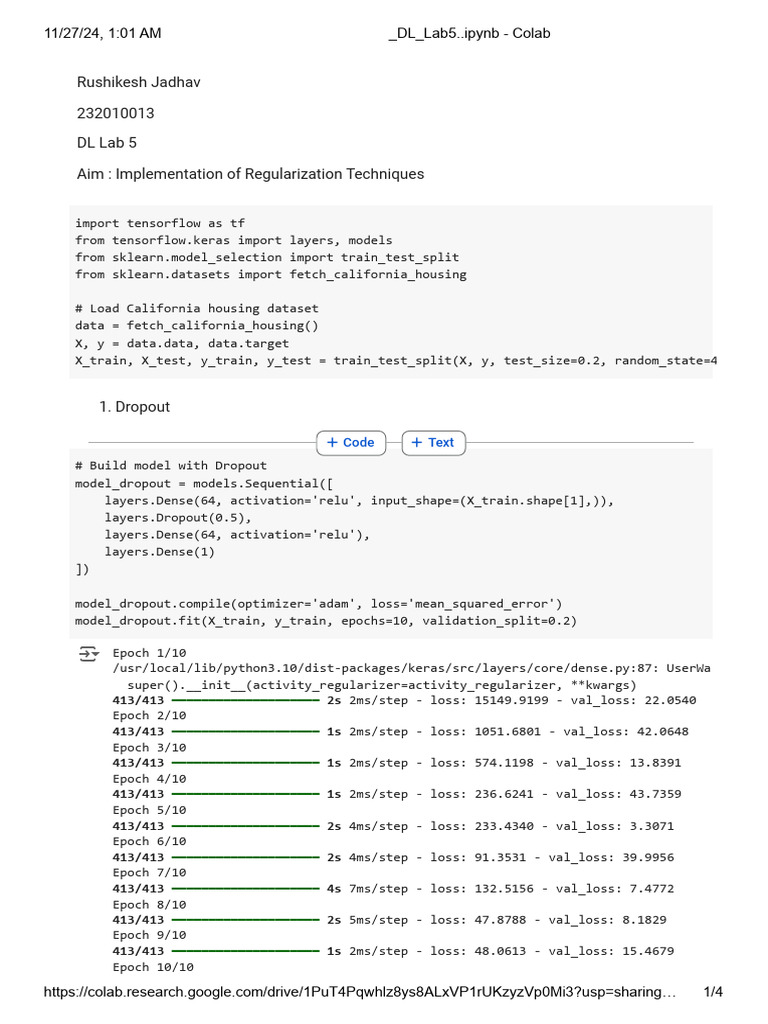Click the val_loss: 42.0648 value

[x=626, y=732]
